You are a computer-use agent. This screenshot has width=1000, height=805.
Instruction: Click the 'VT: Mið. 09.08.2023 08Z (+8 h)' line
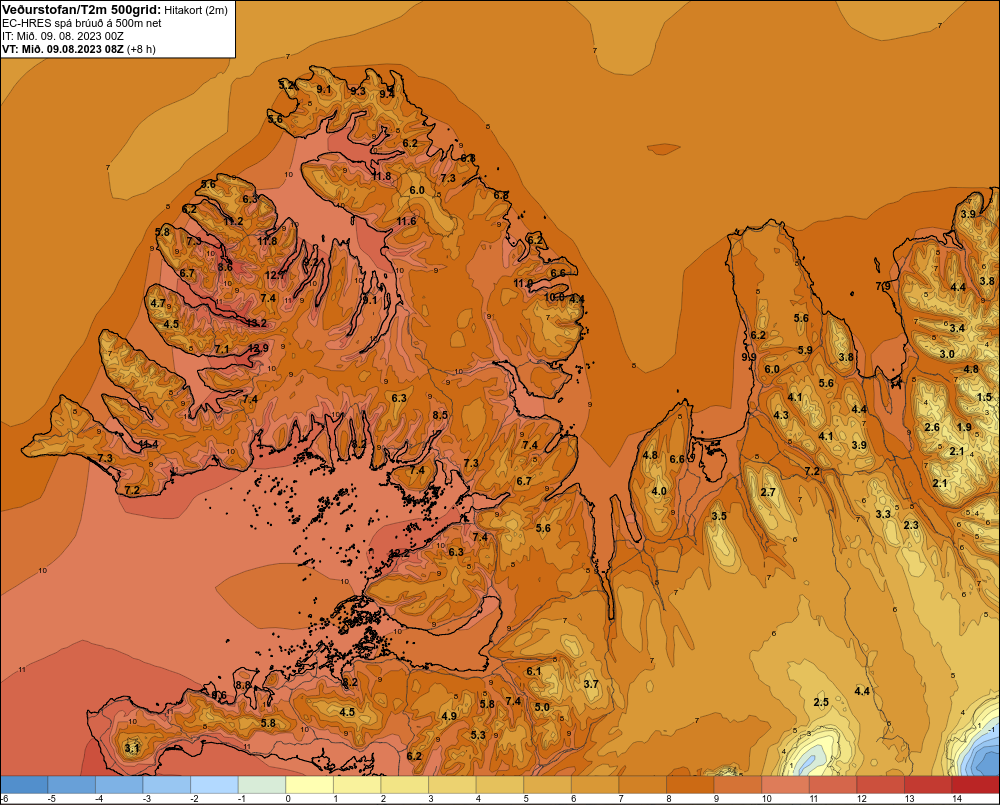point(79,48)
